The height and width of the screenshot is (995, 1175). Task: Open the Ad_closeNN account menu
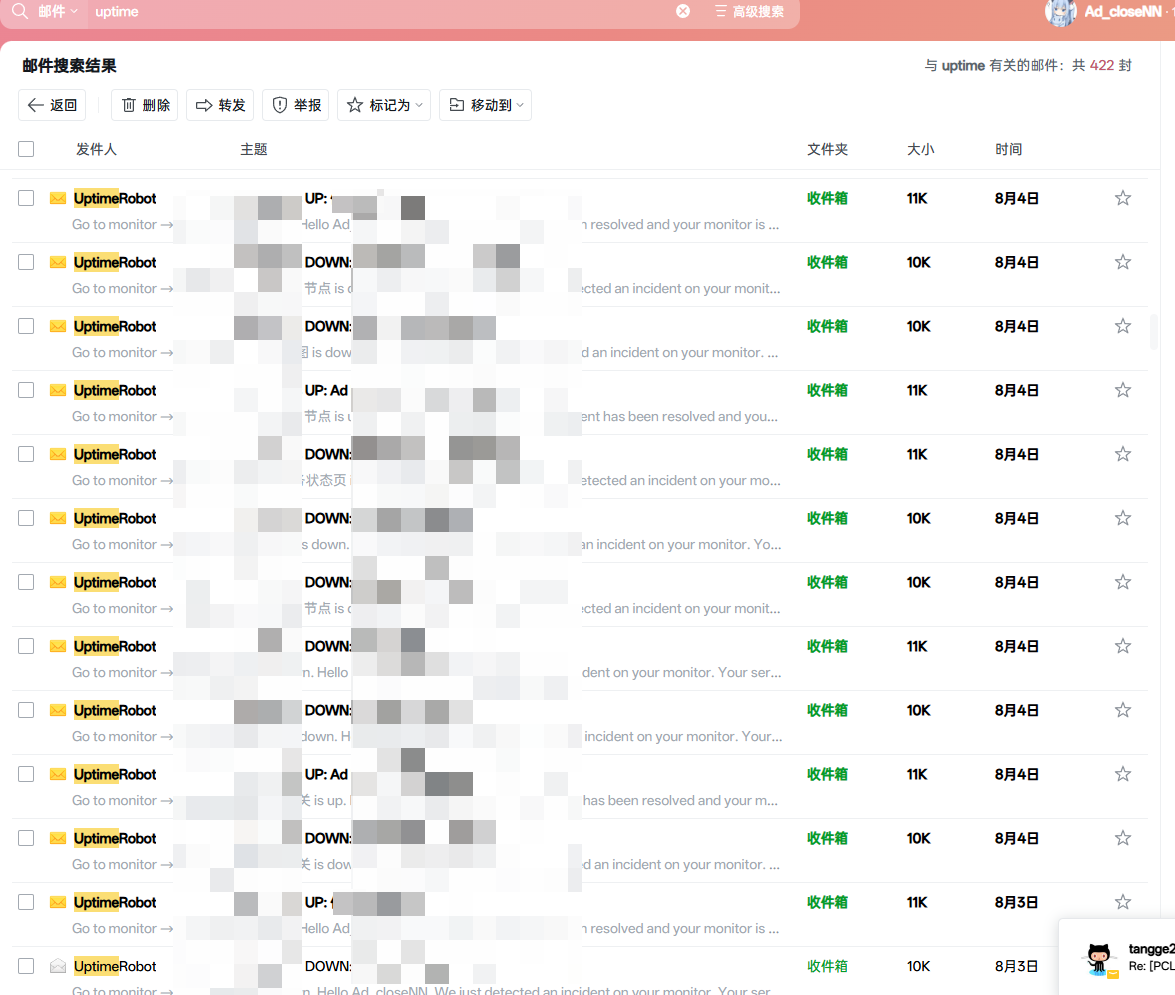pyautogui.click(x=1120, y=13)
